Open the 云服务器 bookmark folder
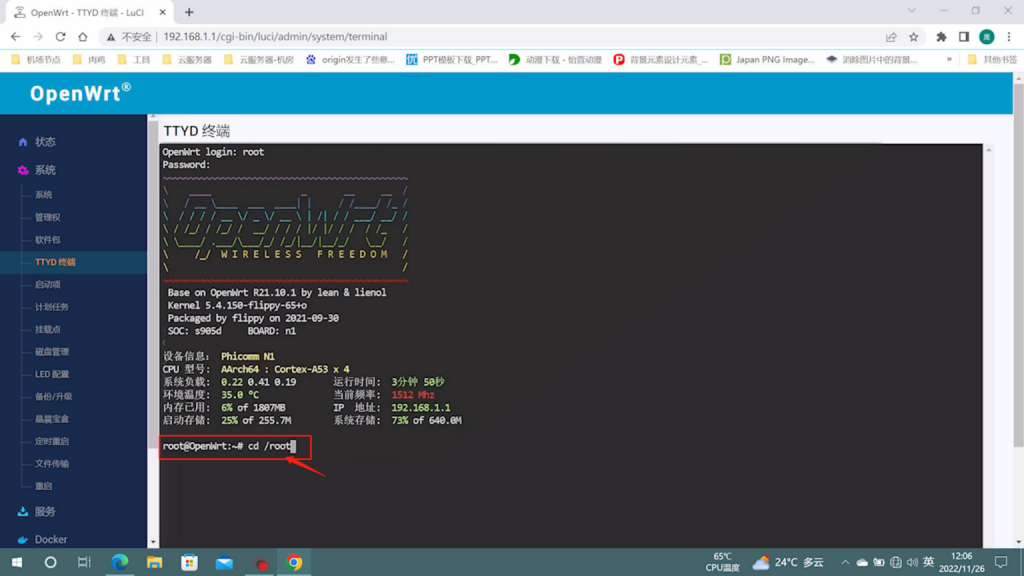The height and width of the screenshot is (576, 1024). (x=187, y=59)
